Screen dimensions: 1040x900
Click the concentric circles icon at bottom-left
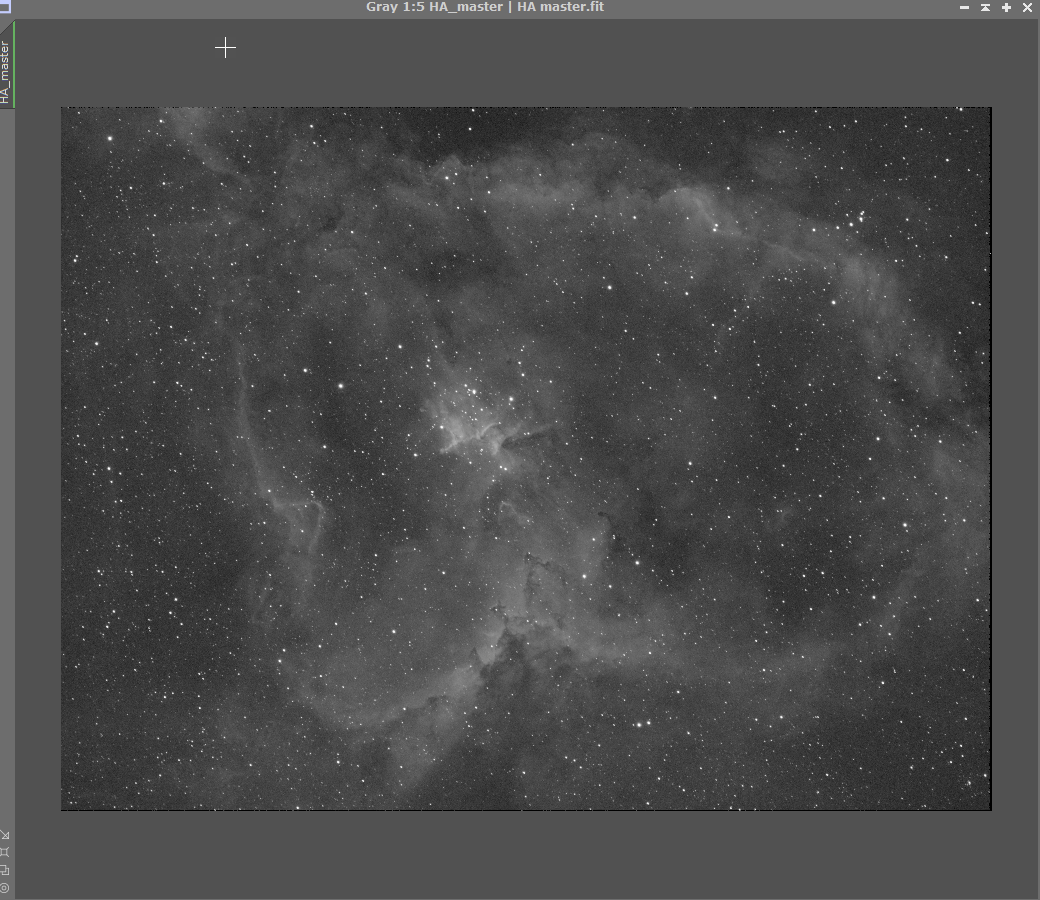click(5, 887)
